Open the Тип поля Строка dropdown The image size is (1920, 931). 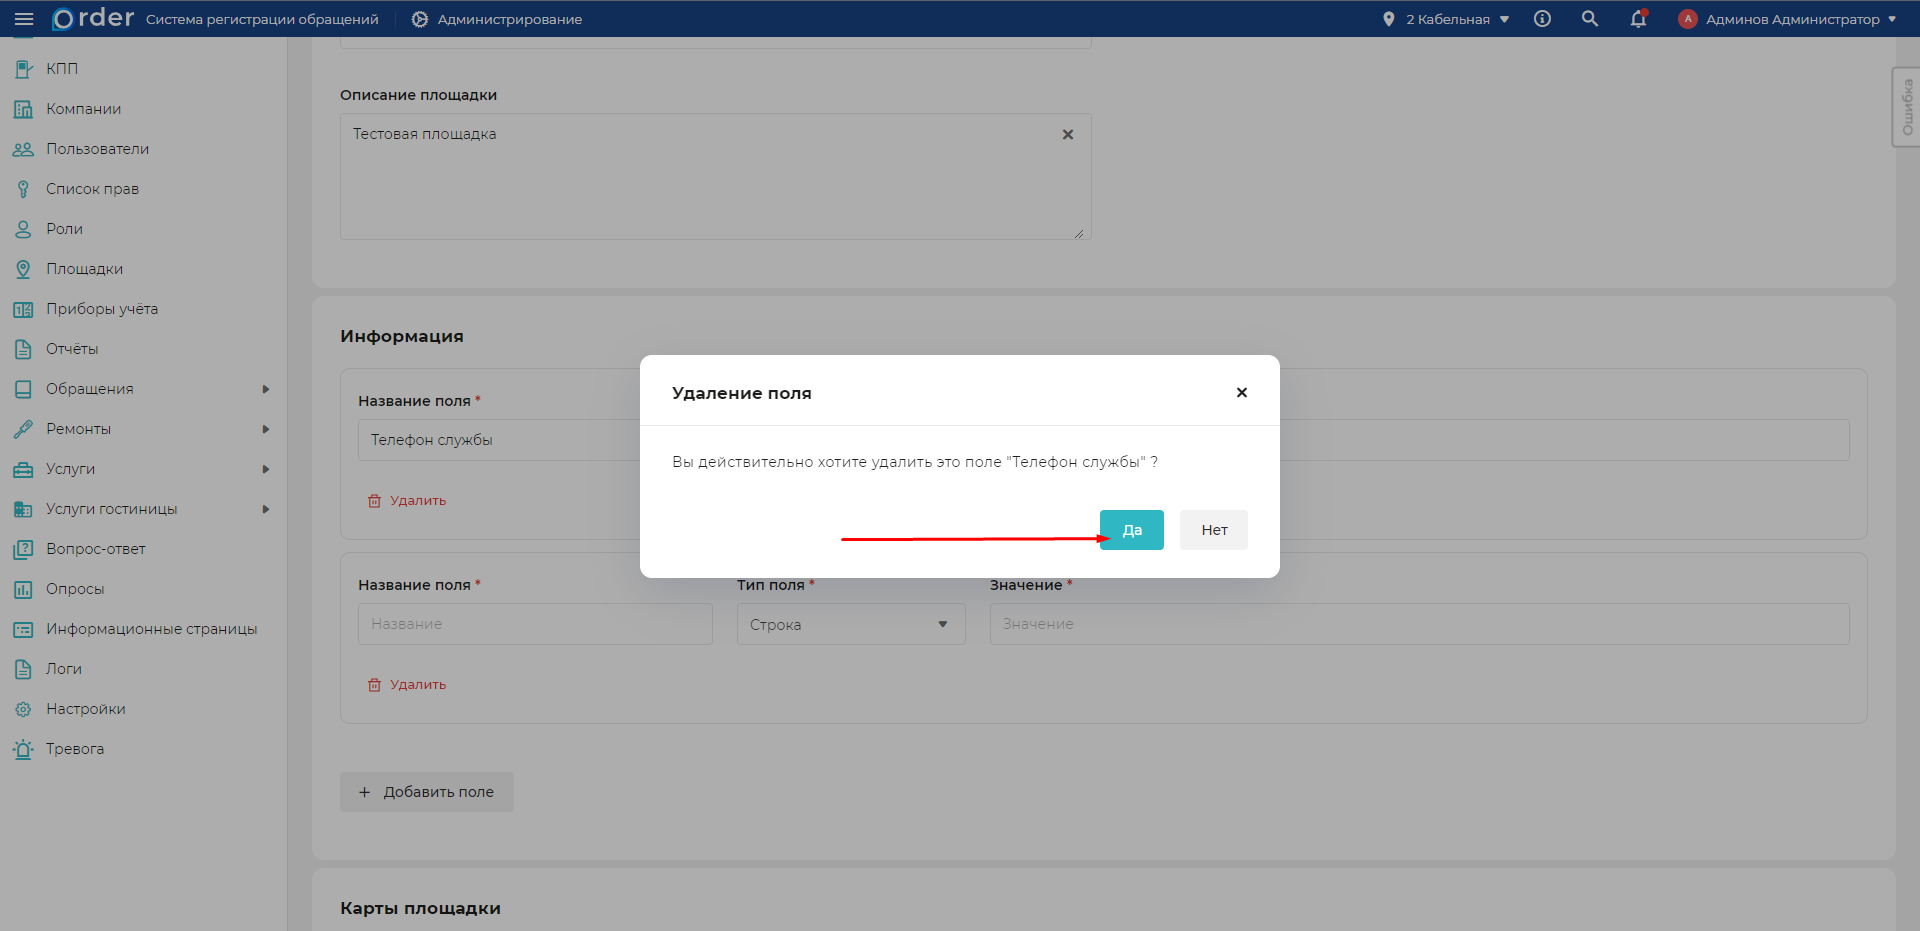[x=850, y=624]
